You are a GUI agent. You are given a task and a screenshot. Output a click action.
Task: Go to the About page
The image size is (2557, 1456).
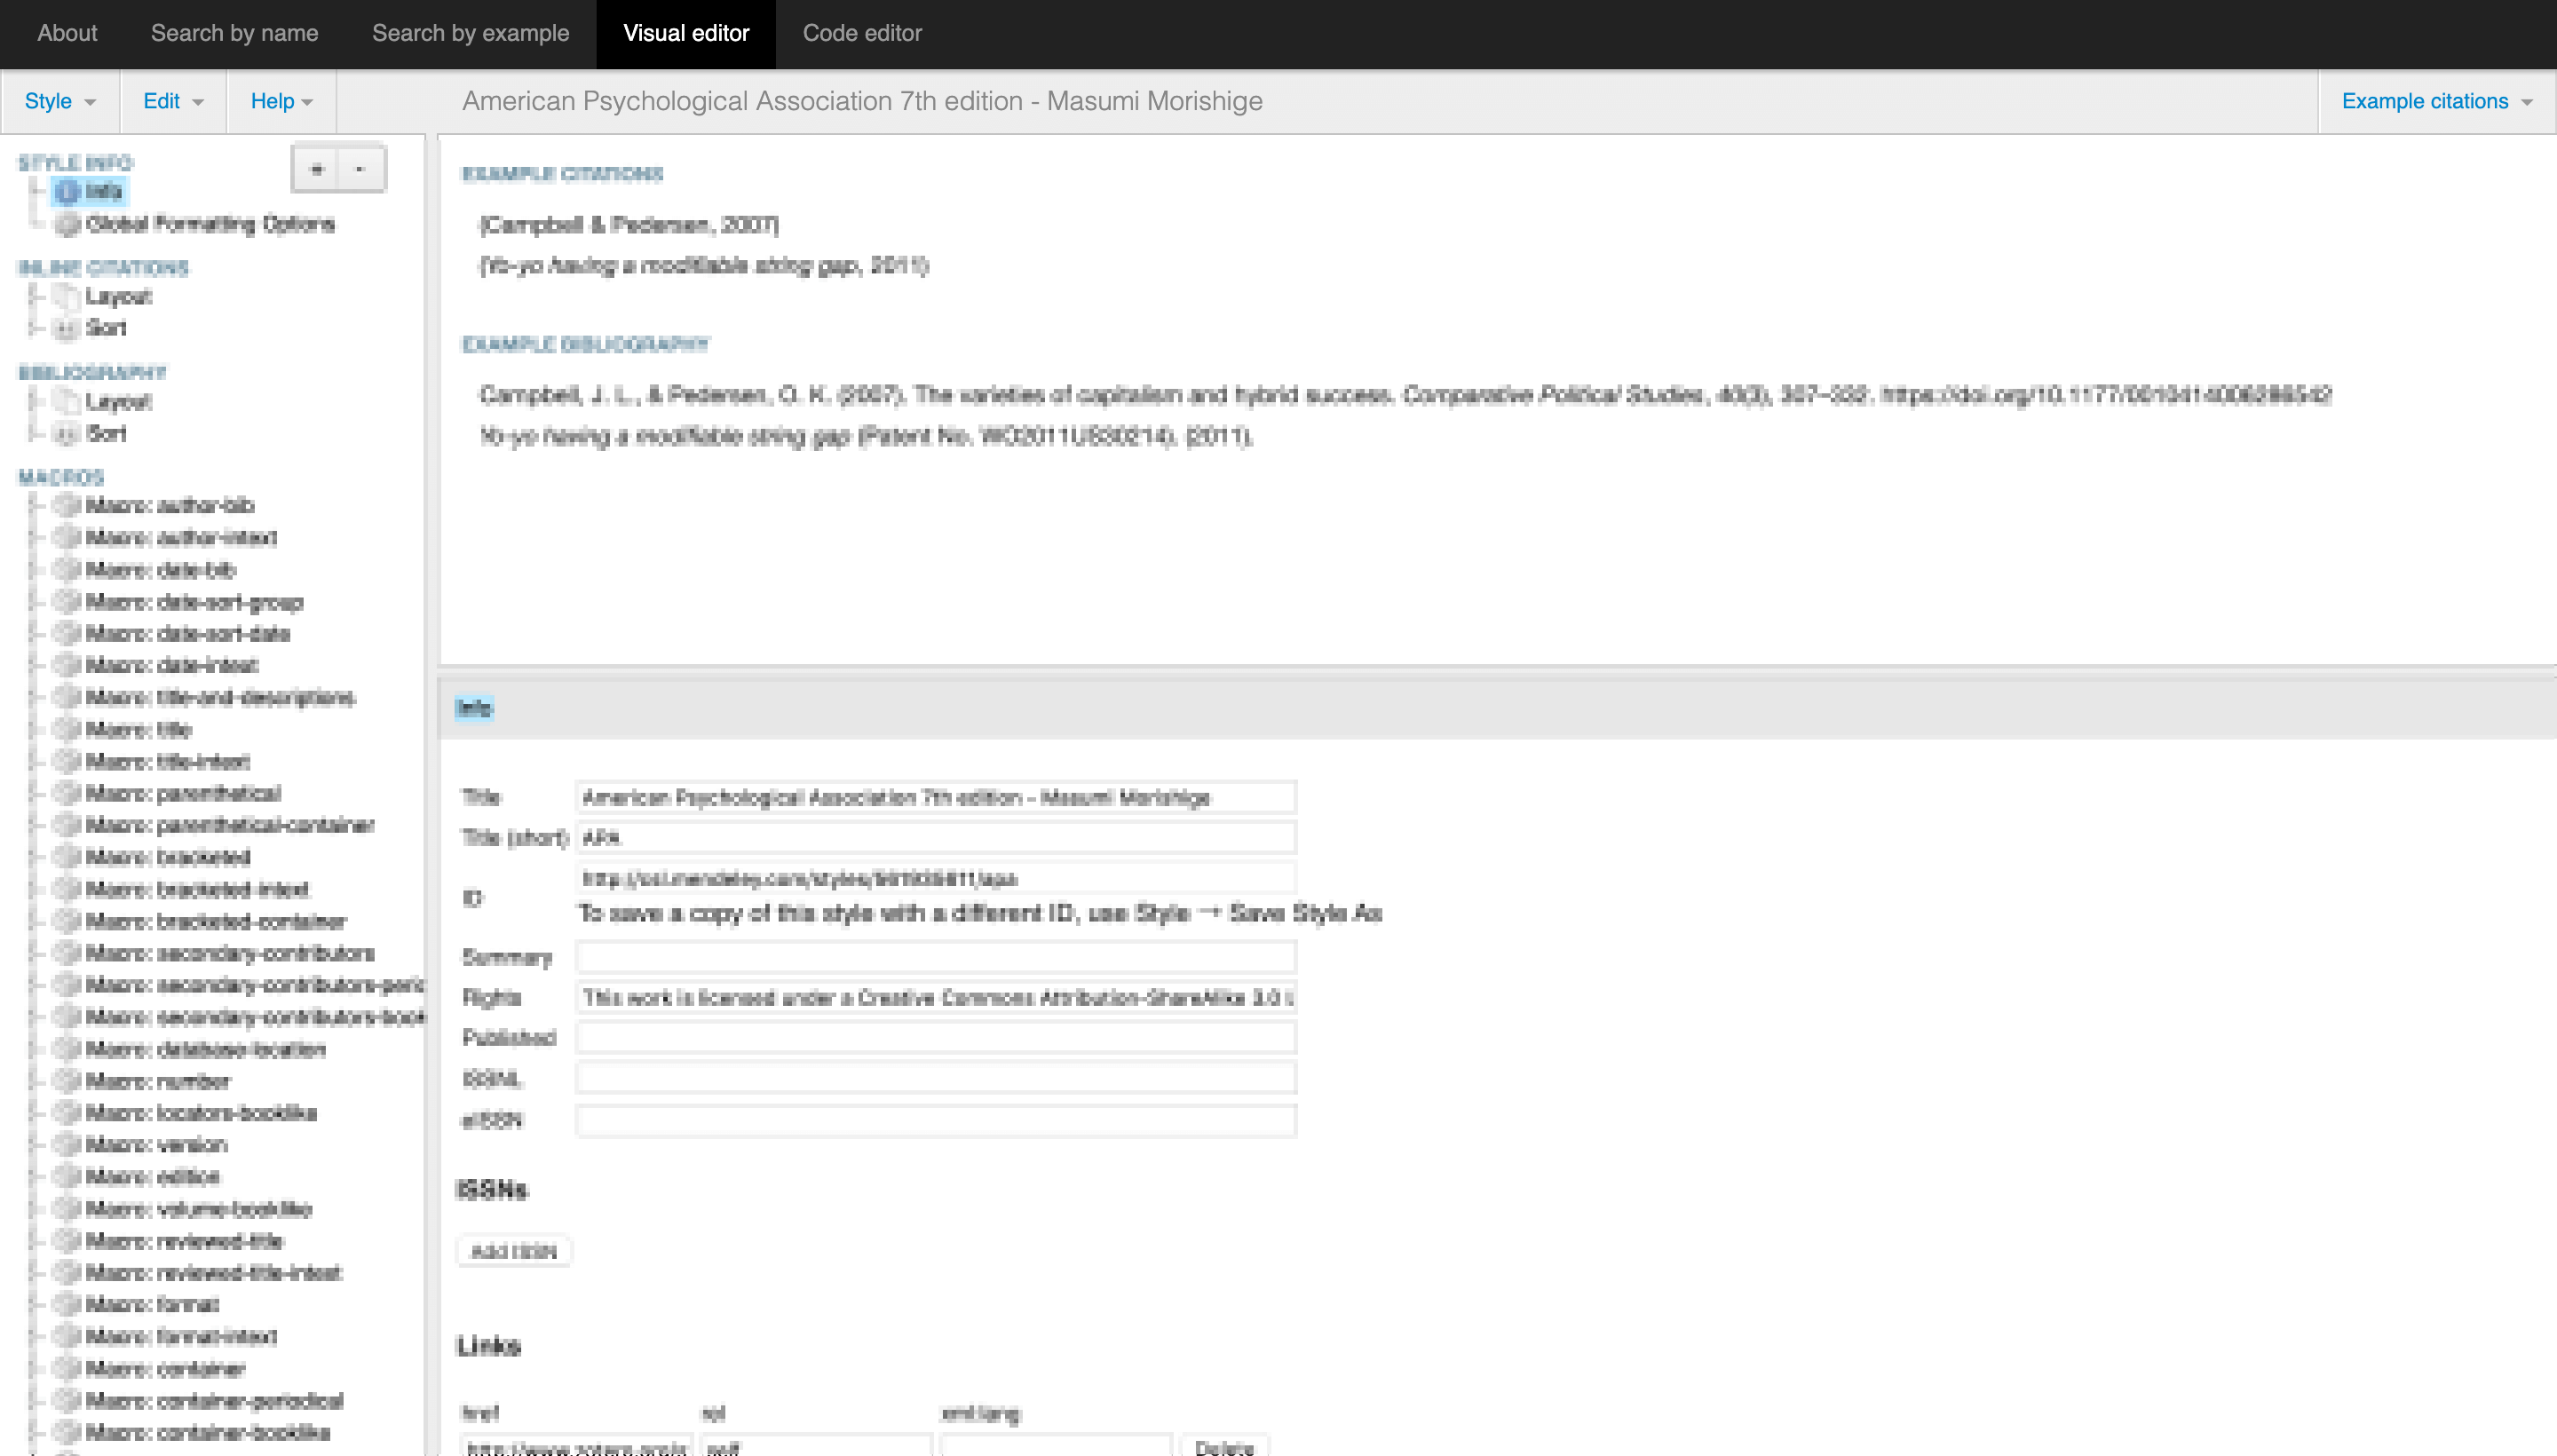point(67,33)
